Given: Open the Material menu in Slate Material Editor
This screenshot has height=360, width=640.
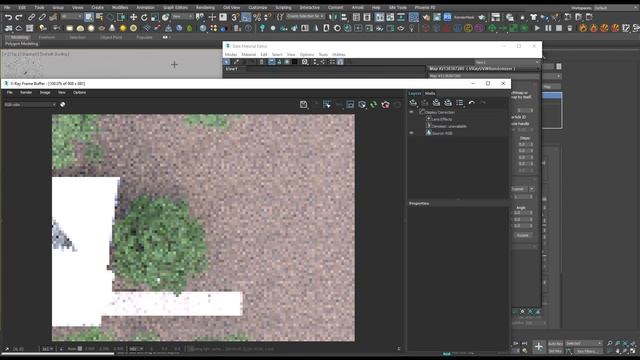Looking at the screenshot, I should click(x=248, y=54).
